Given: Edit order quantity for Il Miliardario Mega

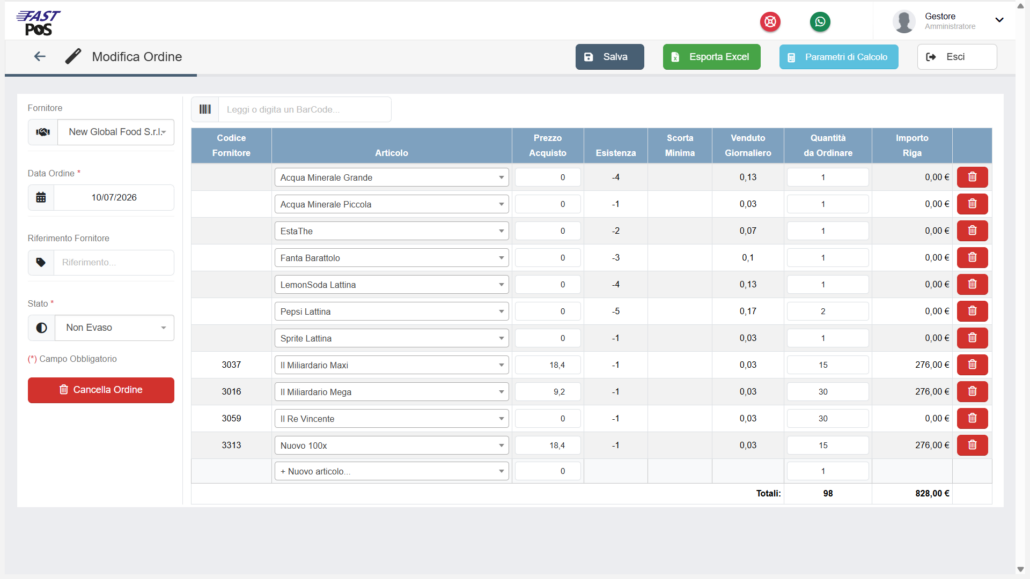Looking at the screenshot, I should click(x=828, y=392).
